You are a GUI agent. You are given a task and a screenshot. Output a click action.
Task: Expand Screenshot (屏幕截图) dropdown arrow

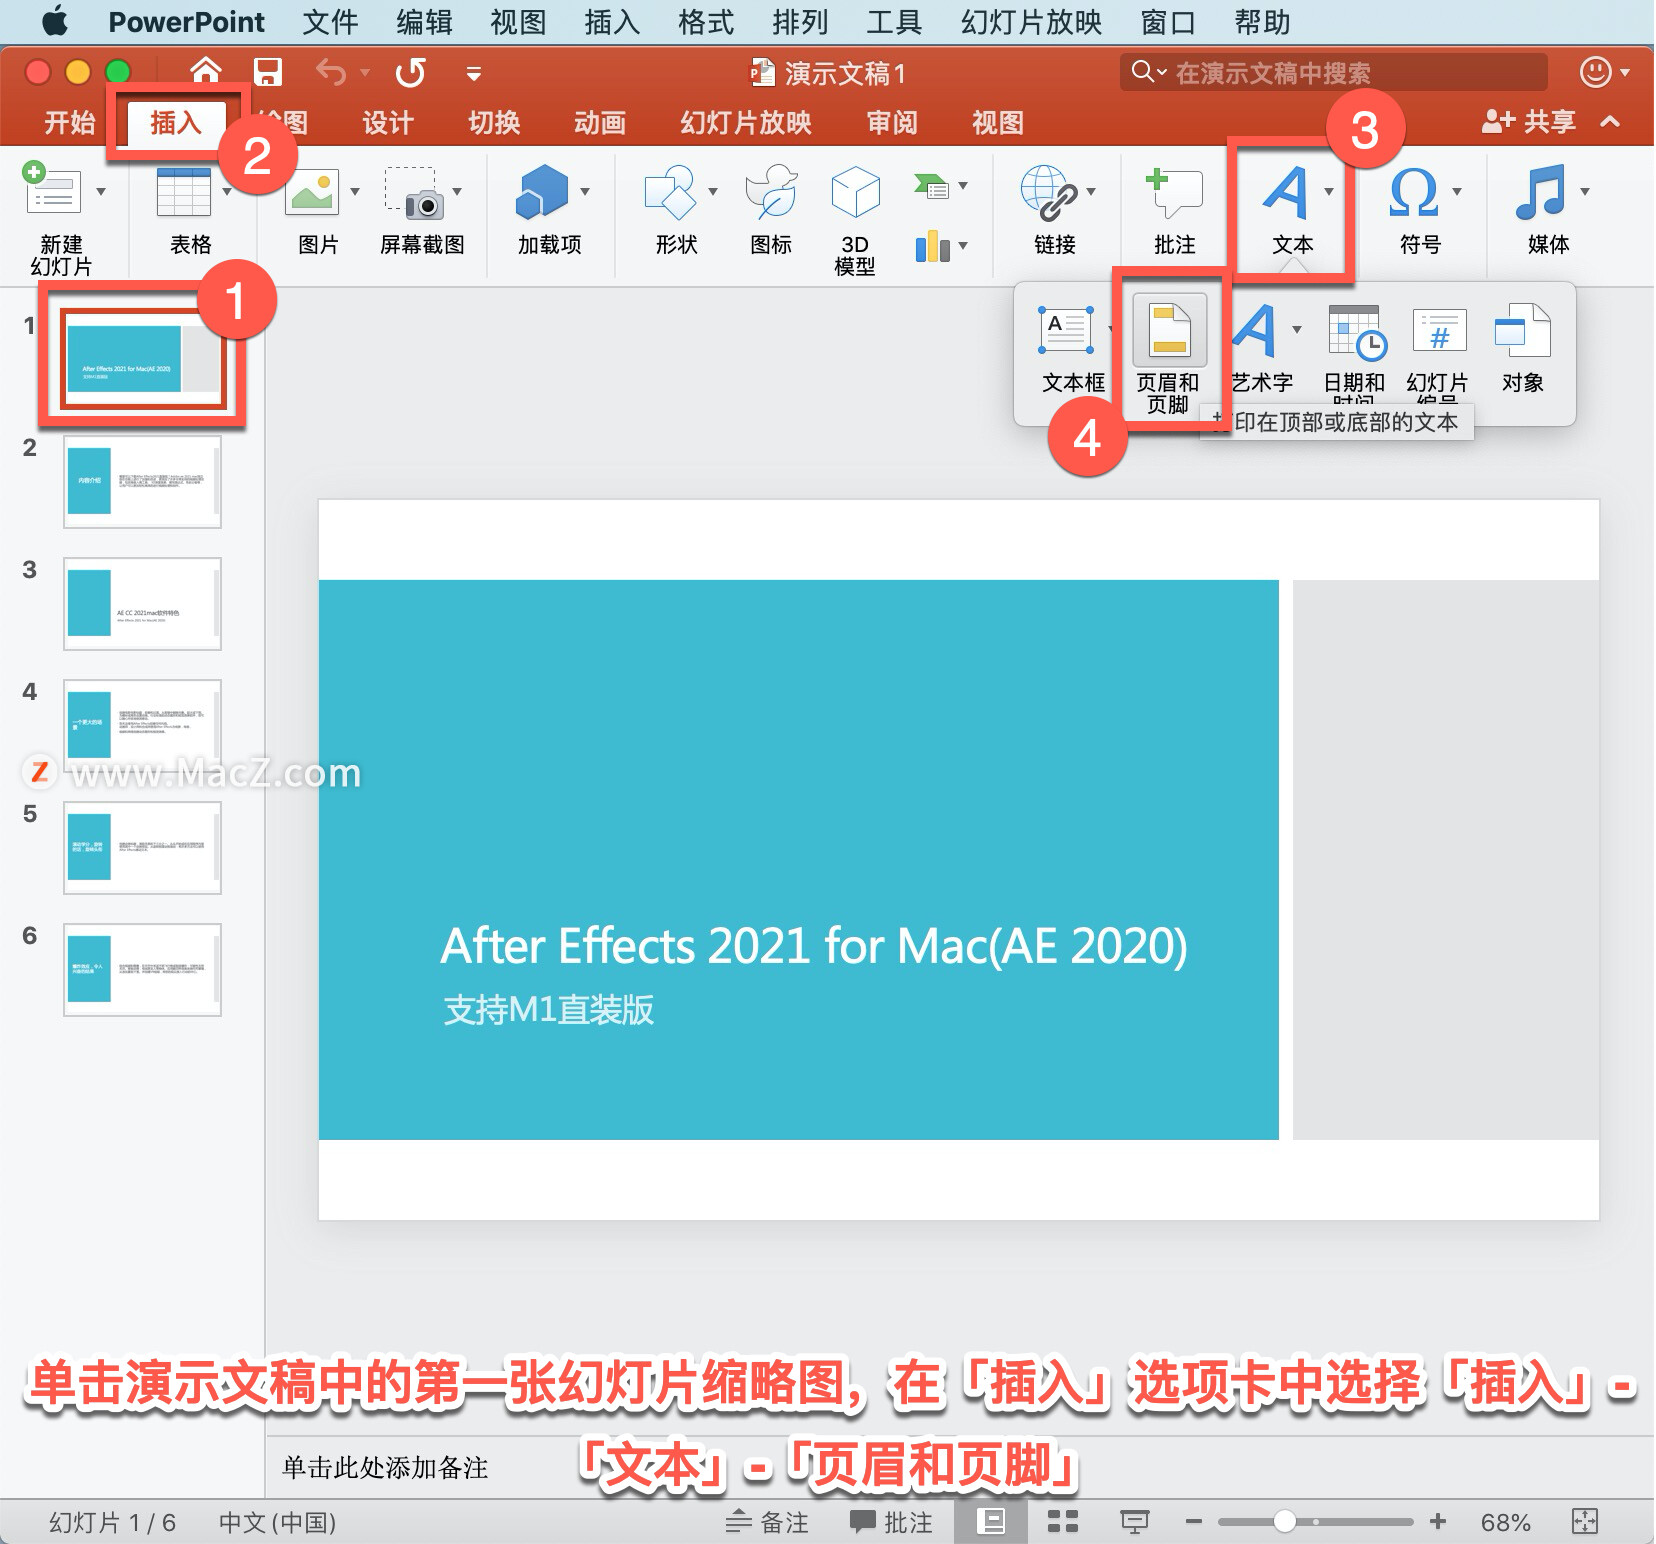tap(457, 191)
